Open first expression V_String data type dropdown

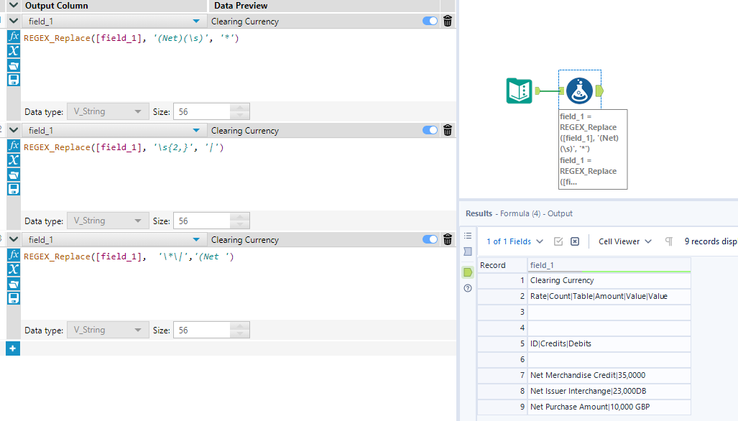(x=108, y=112)
